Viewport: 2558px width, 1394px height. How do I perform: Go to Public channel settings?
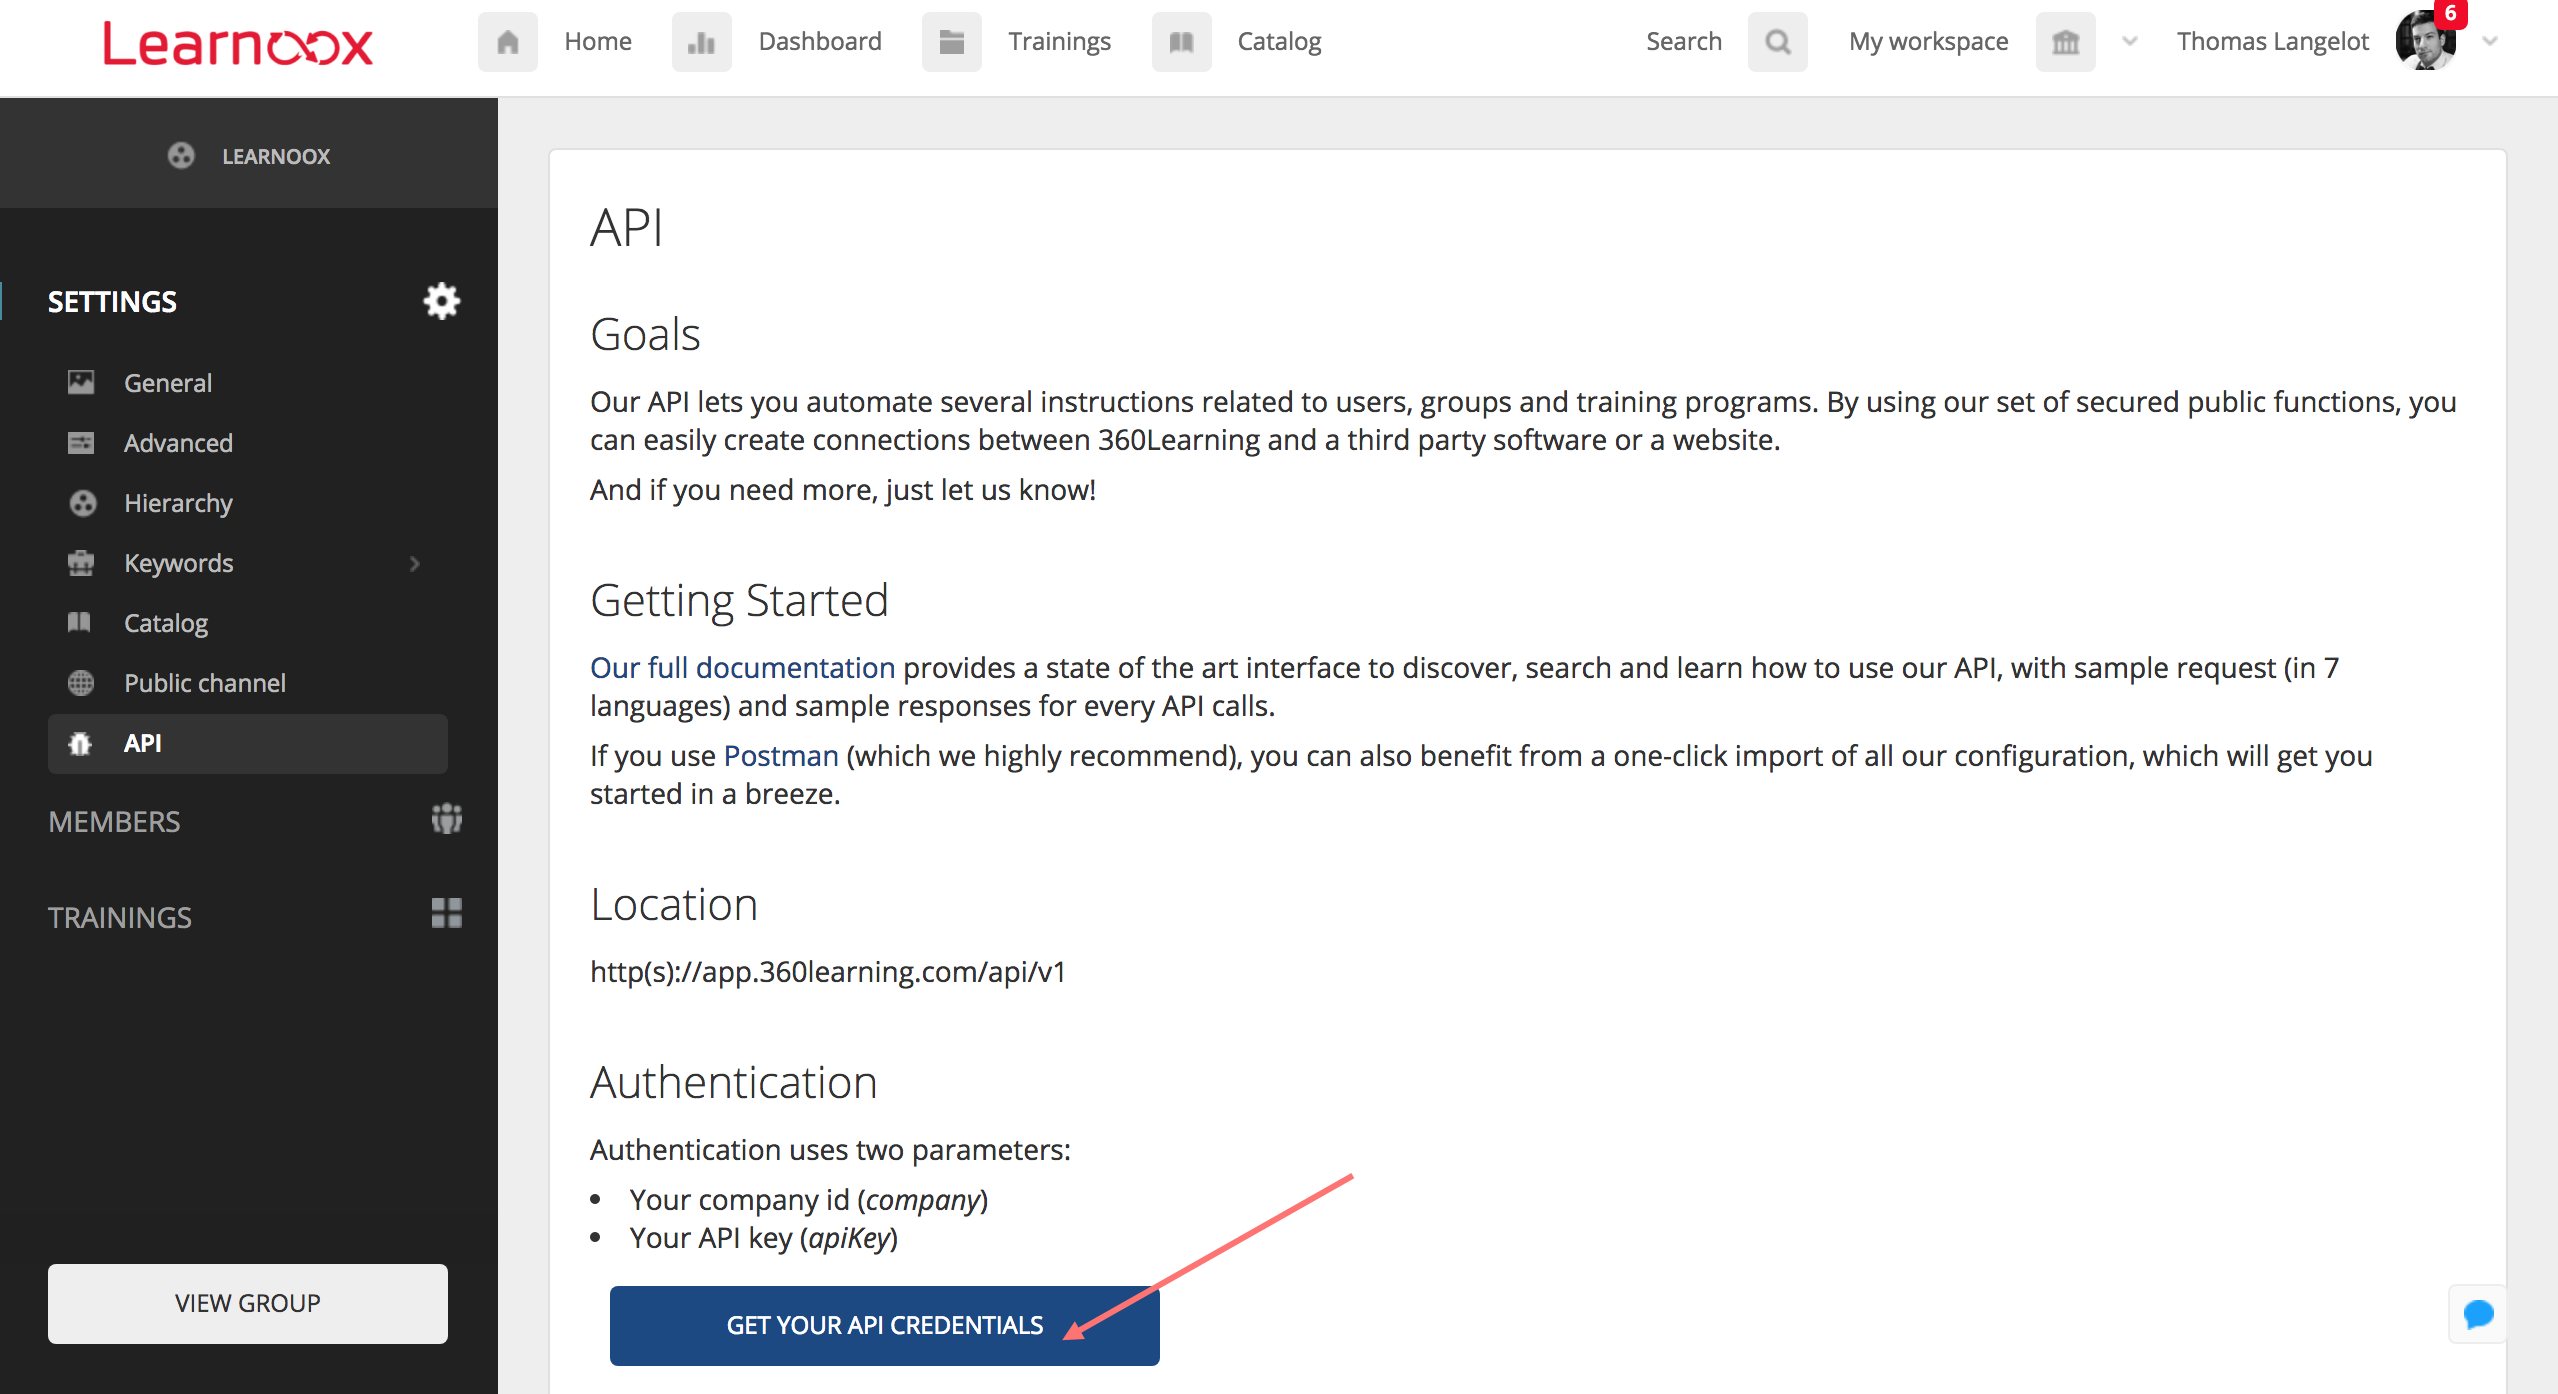pos(204,683)
